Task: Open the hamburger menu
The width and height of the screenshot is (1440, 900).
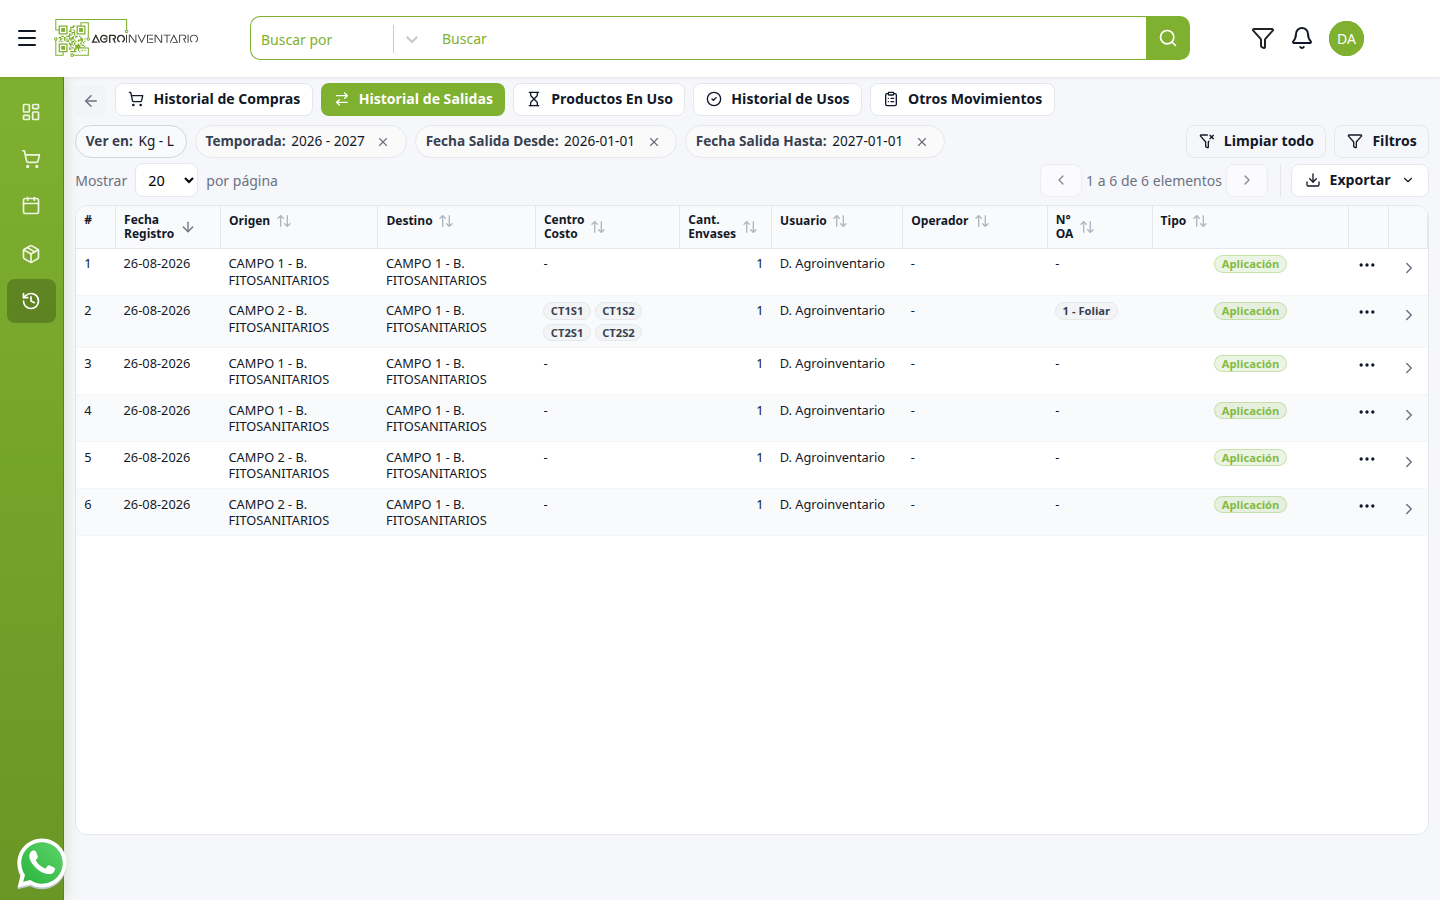Action: [27, 38]
